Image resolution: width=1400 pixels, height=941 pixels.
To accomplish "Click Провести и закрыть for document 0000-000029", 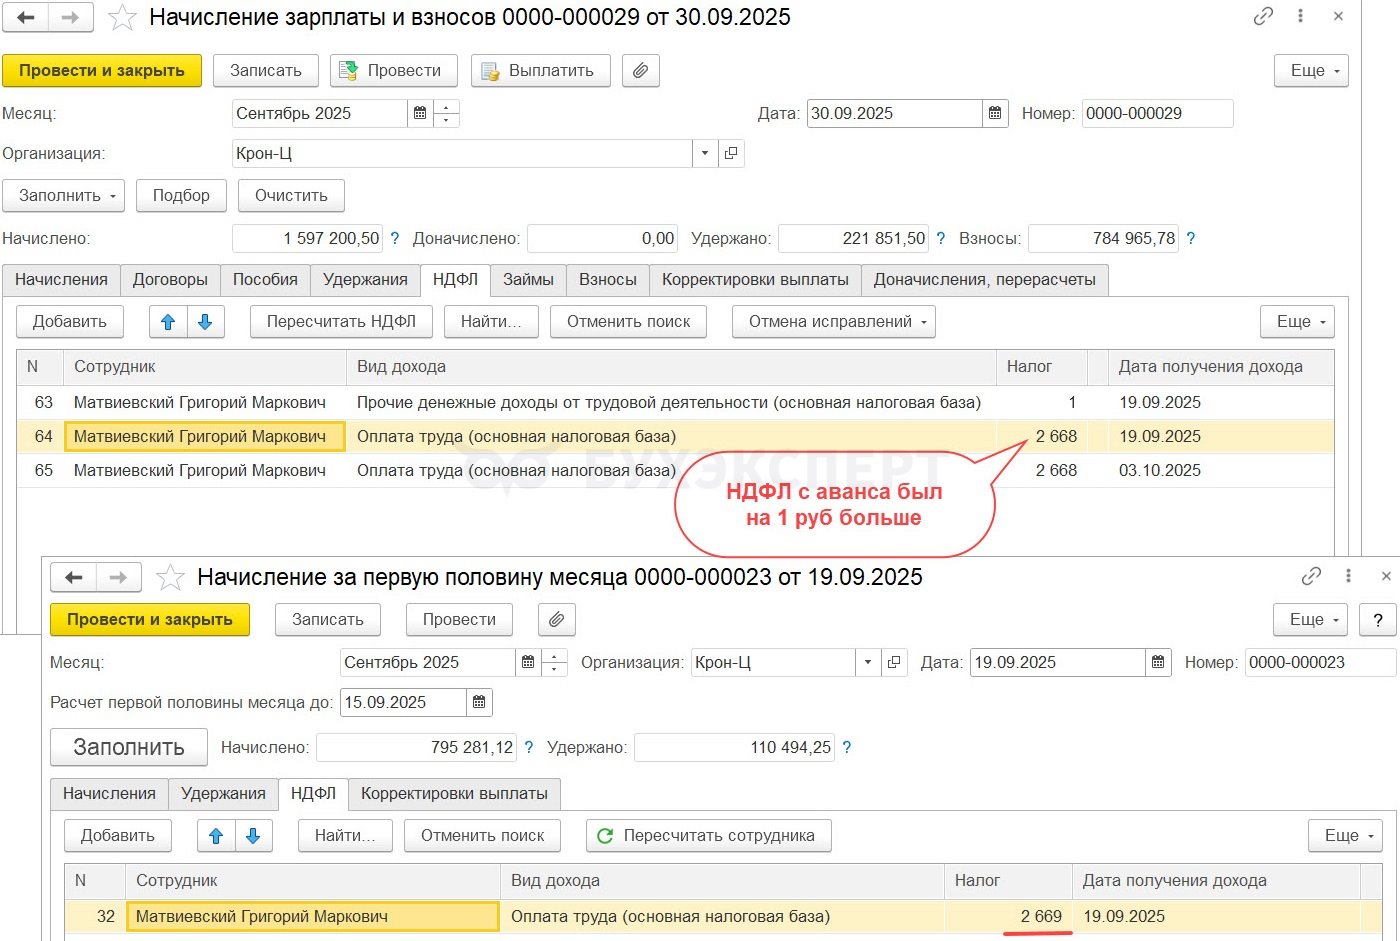I will [102, 71].
